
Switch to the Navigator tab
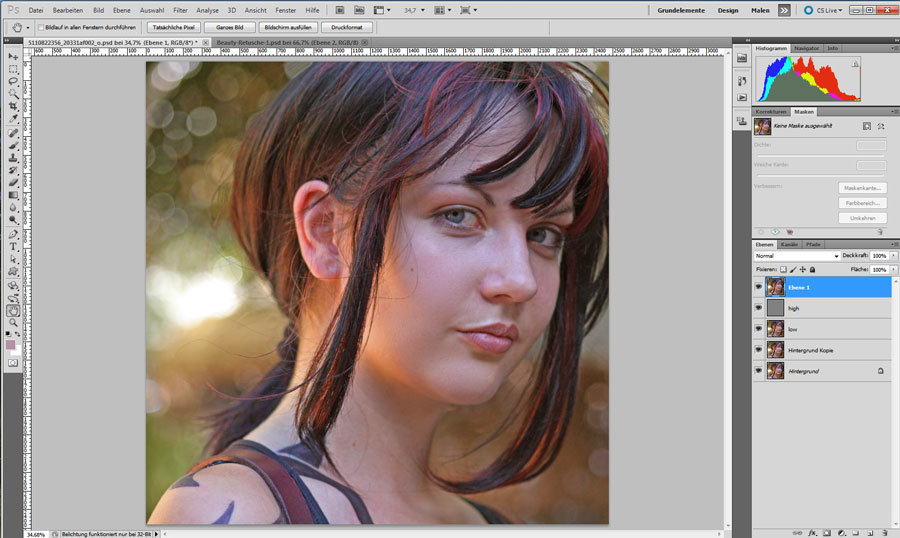coord(806,48)
